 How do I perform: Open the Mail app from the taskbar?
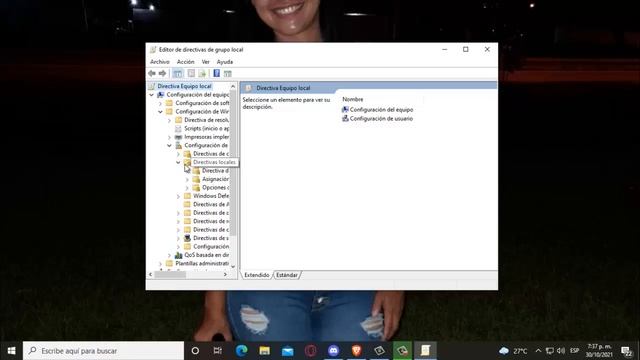[x=287, y=351]
